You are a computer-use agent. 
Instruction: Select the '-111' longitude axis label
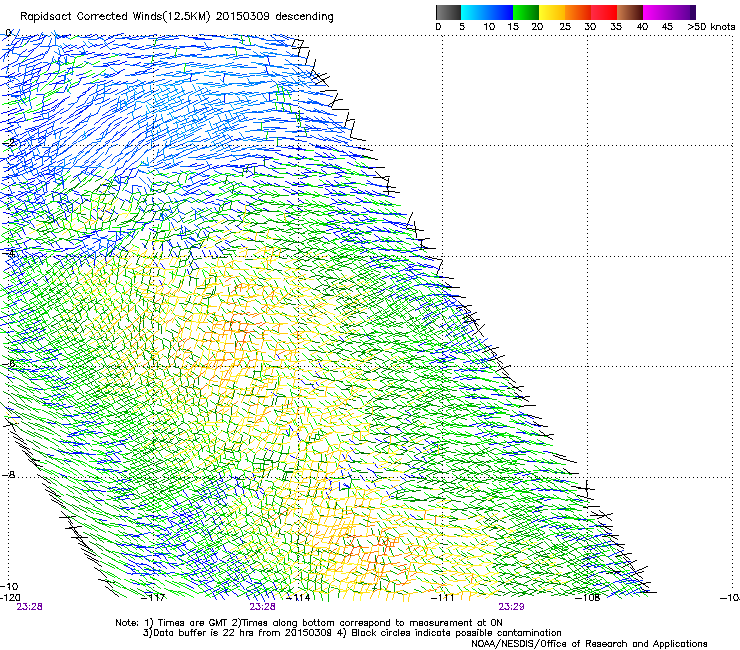[x=443, y=598]
